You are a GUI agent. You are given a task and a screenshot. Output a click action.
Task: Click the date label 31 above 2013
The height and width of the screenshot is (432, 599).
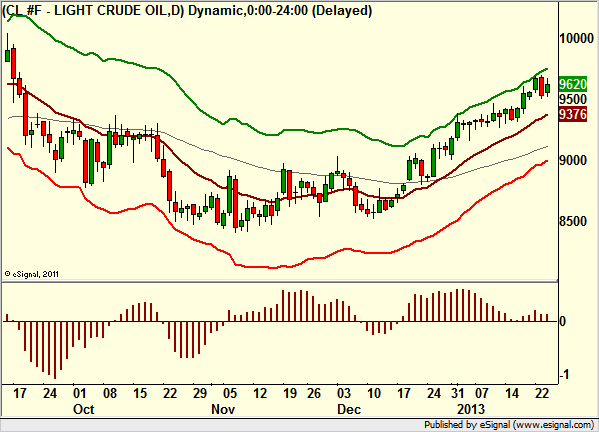(457, 393)
